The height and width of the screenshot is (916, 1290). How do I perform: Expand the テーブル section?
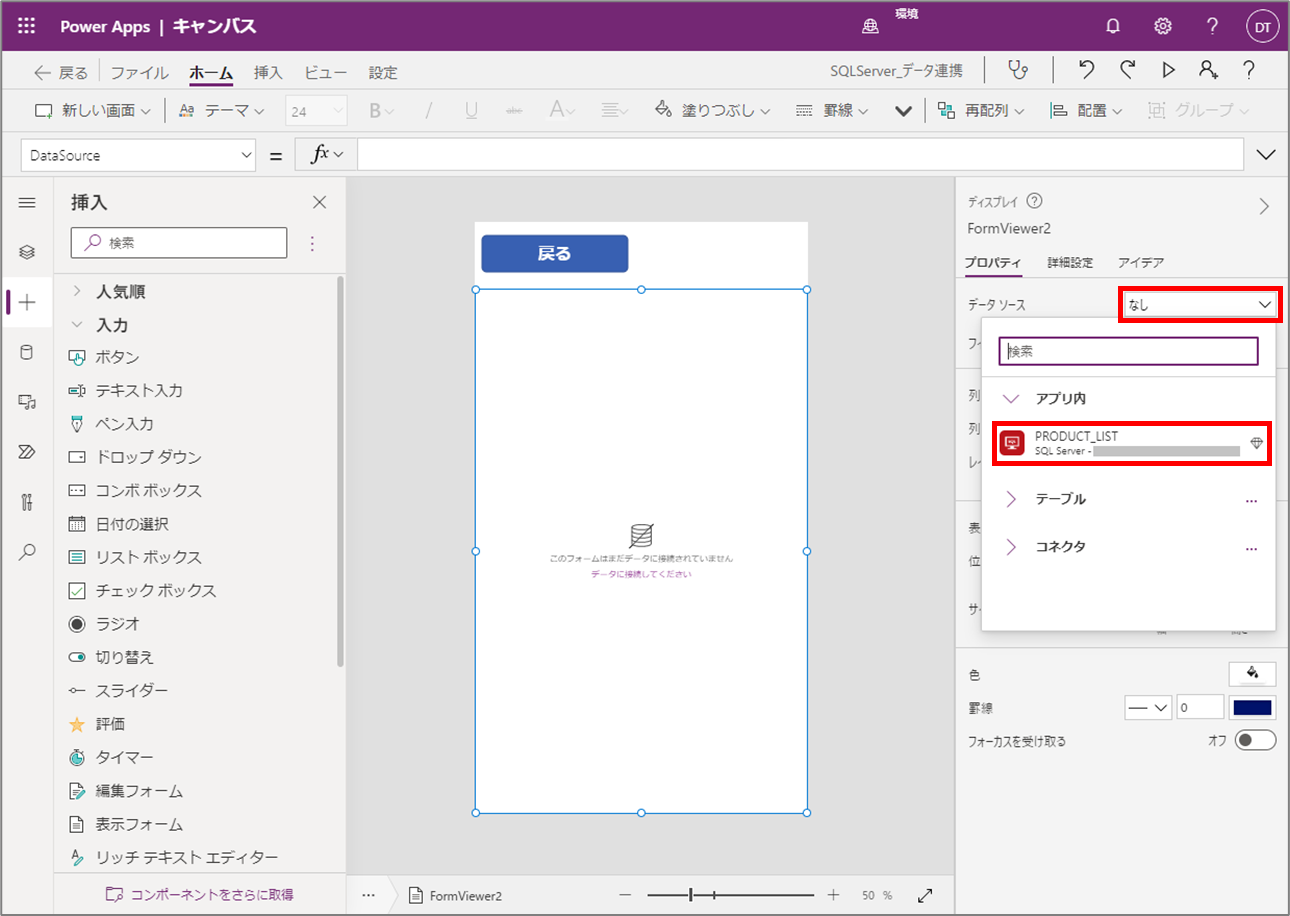[x=1011, y=499]
